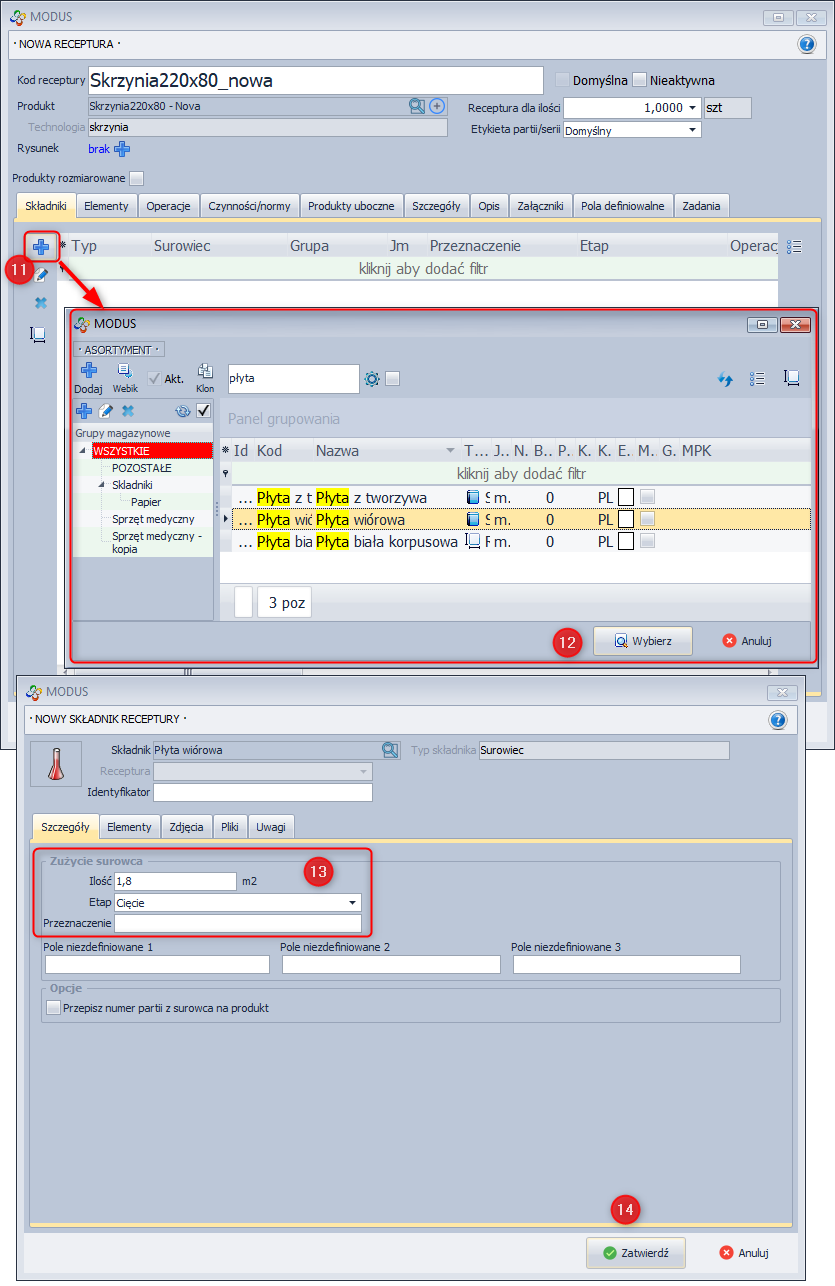The image size is (835, 1286).
Task: Click the Kod recepty field Skrzynia220x80_nowa
Action: [x=315, y=80]
